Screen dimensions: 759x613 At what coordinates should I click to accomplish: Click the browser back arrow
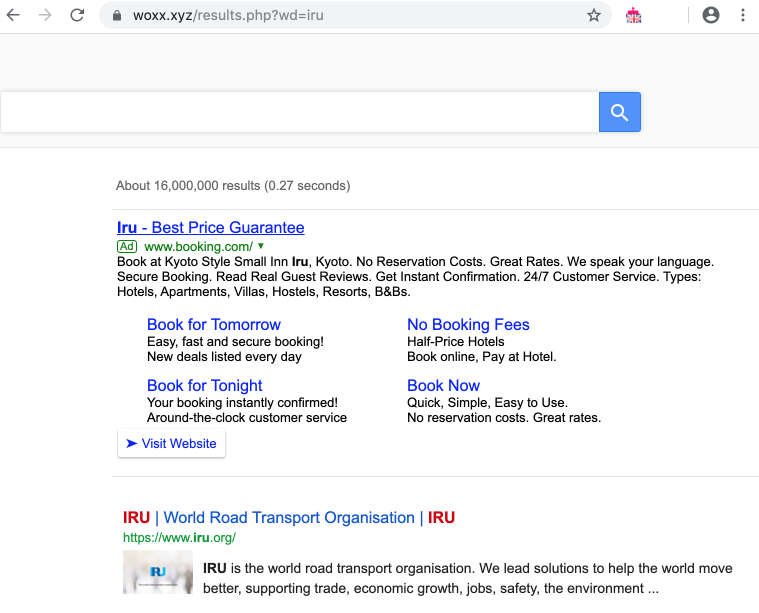pyautogui.click(x=14, y=15)
